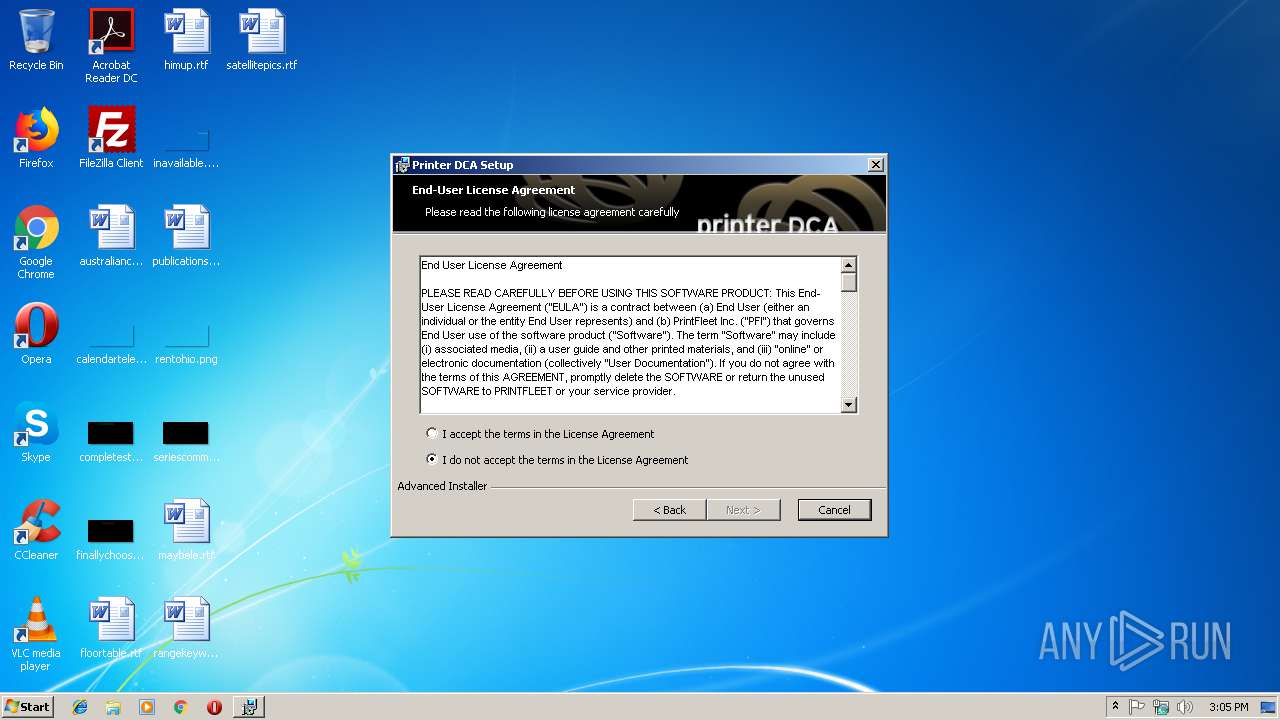Select rangekeyw... document icon
Screen dimensions: 1280x720
pyautogui.click(x=186, y=629)
